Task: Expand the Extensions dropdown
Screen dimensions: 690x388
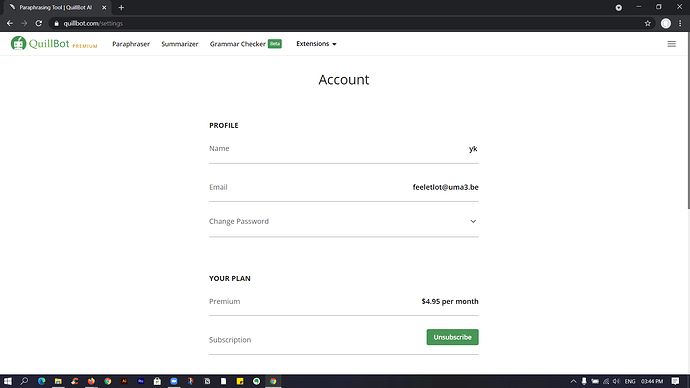Action: pos(316,44)
